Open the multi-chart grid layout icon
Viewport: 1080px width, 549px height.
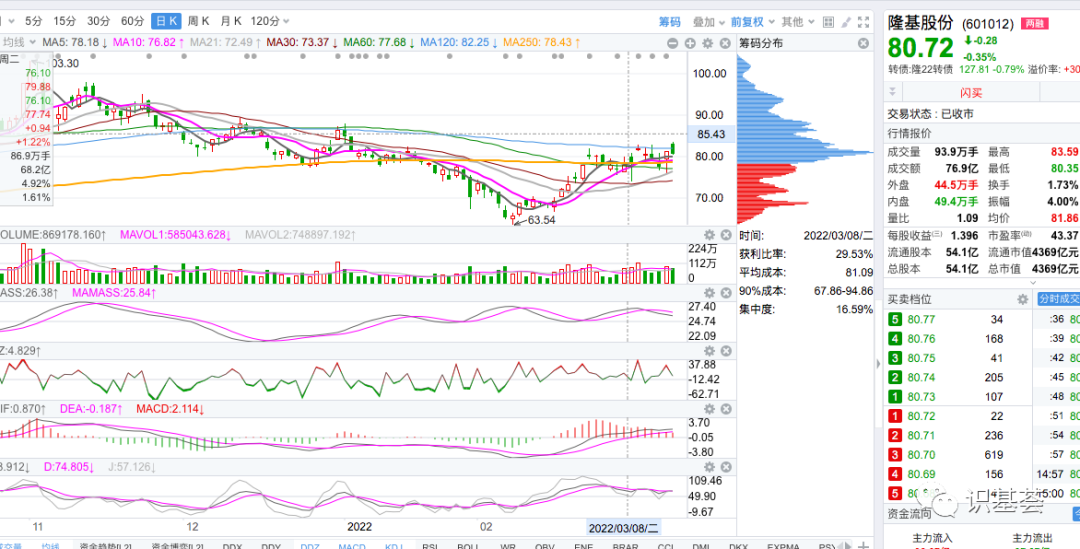pos(829,21)
